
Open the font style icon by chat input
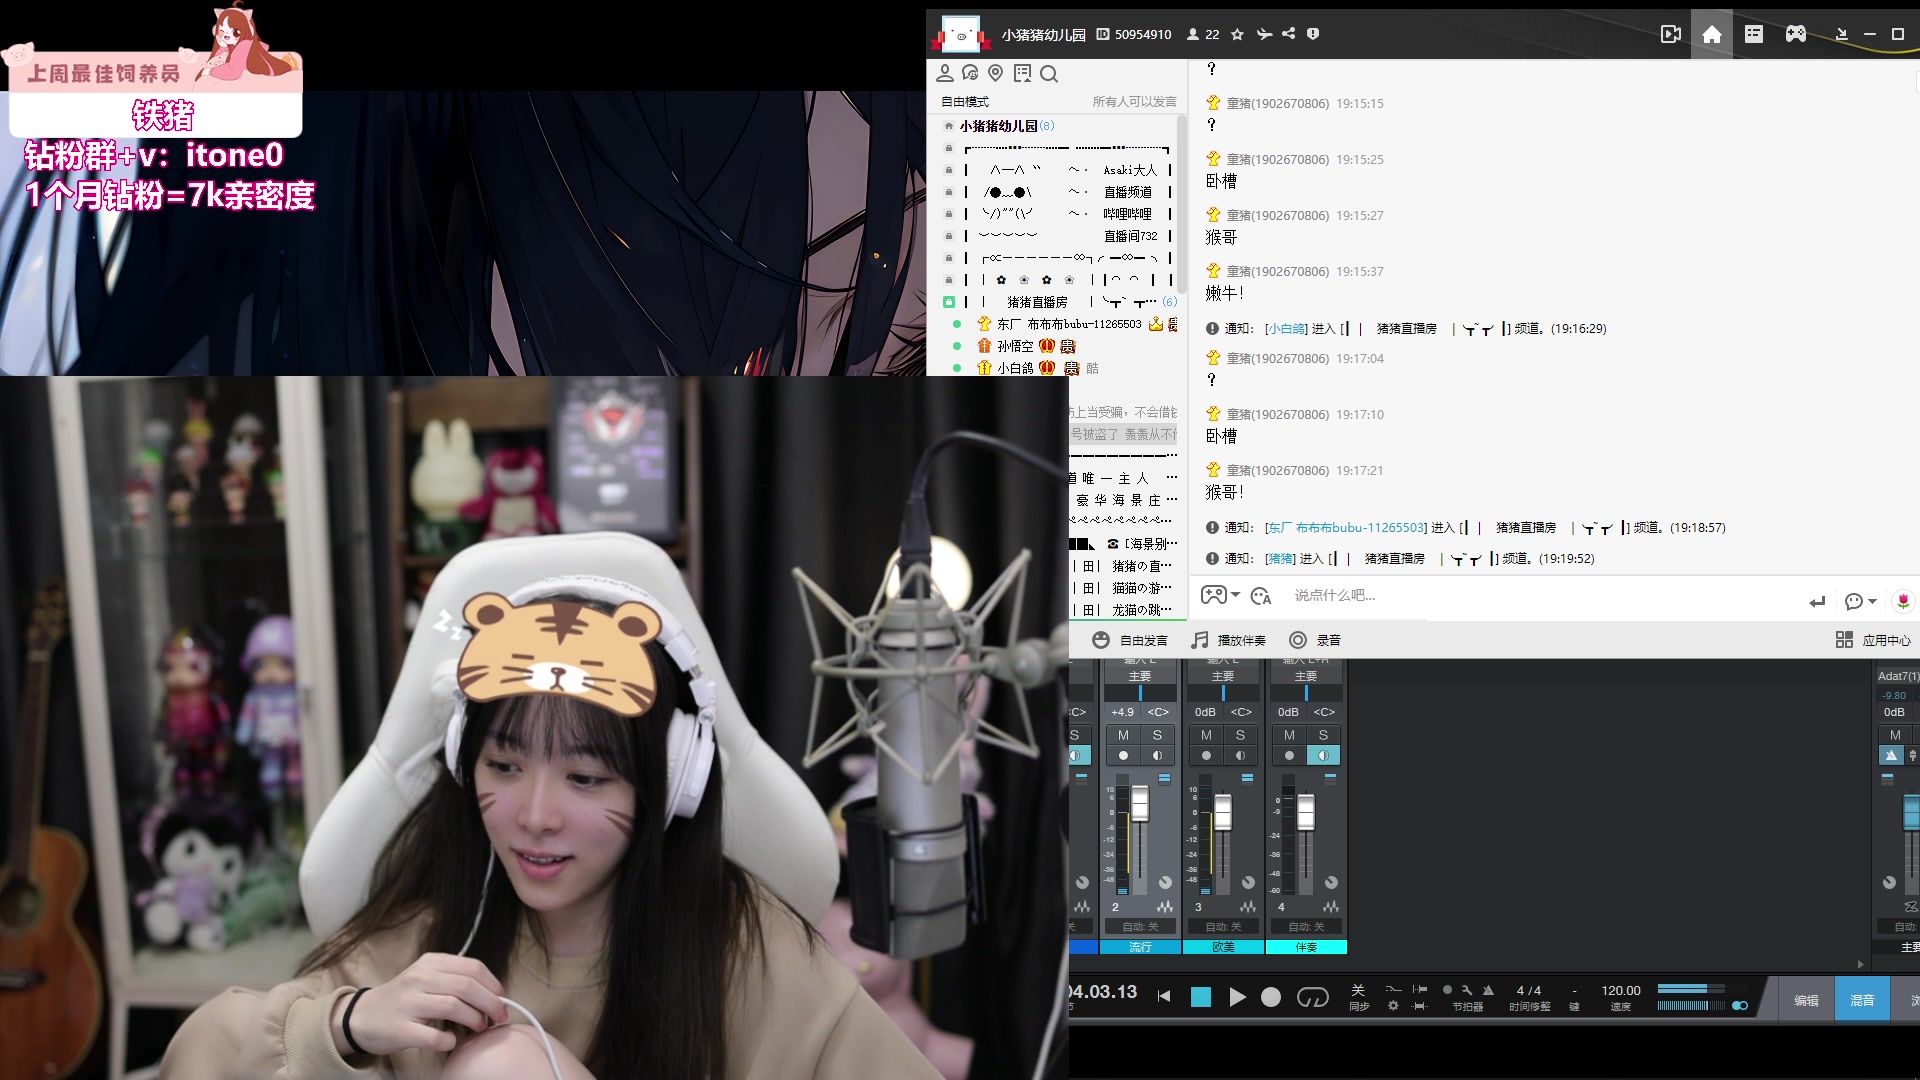coord(1261,596)
